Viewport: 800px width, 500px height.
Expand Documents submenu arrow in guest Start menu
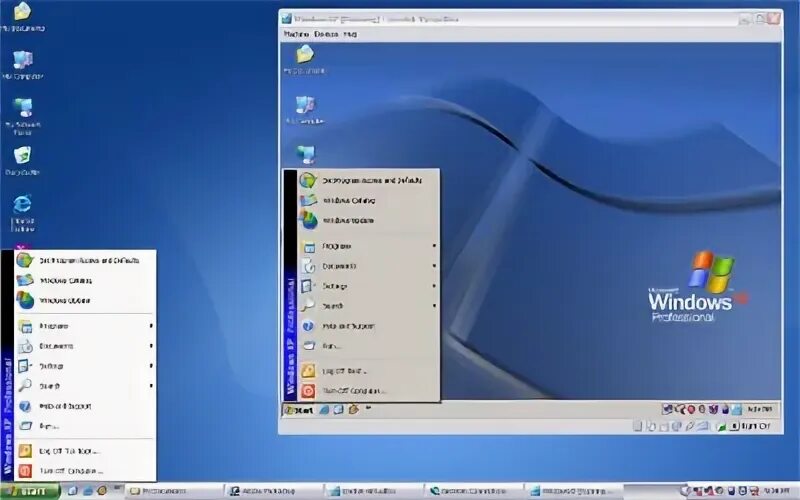tap(434, 266)
